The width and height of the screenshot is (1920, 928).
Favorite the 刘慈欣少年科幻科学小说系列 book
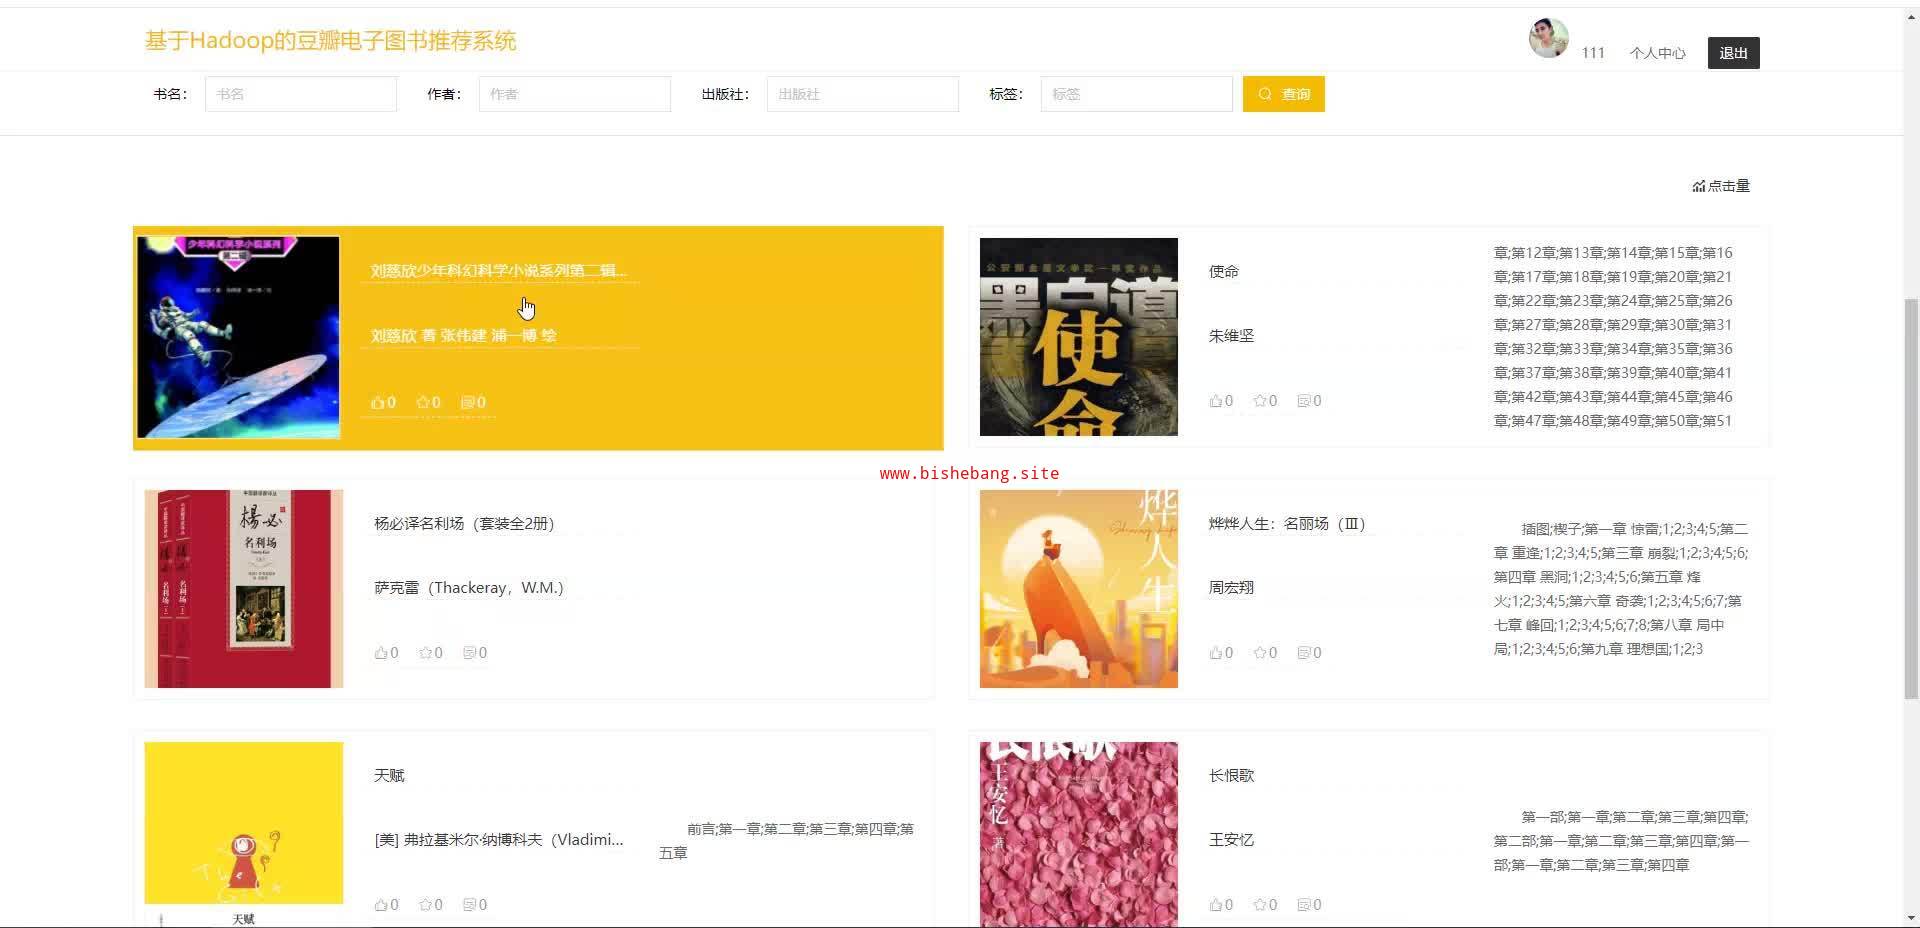pos(428,402)
